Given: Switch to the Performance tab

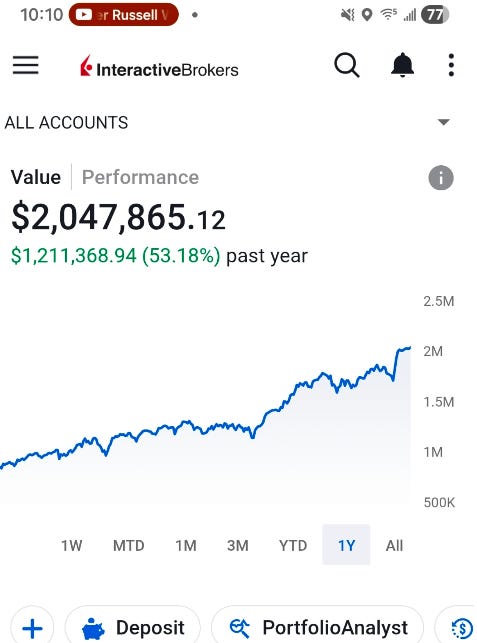Looking at the screenshot, I should pyautogui.click(x=140, y=177).
